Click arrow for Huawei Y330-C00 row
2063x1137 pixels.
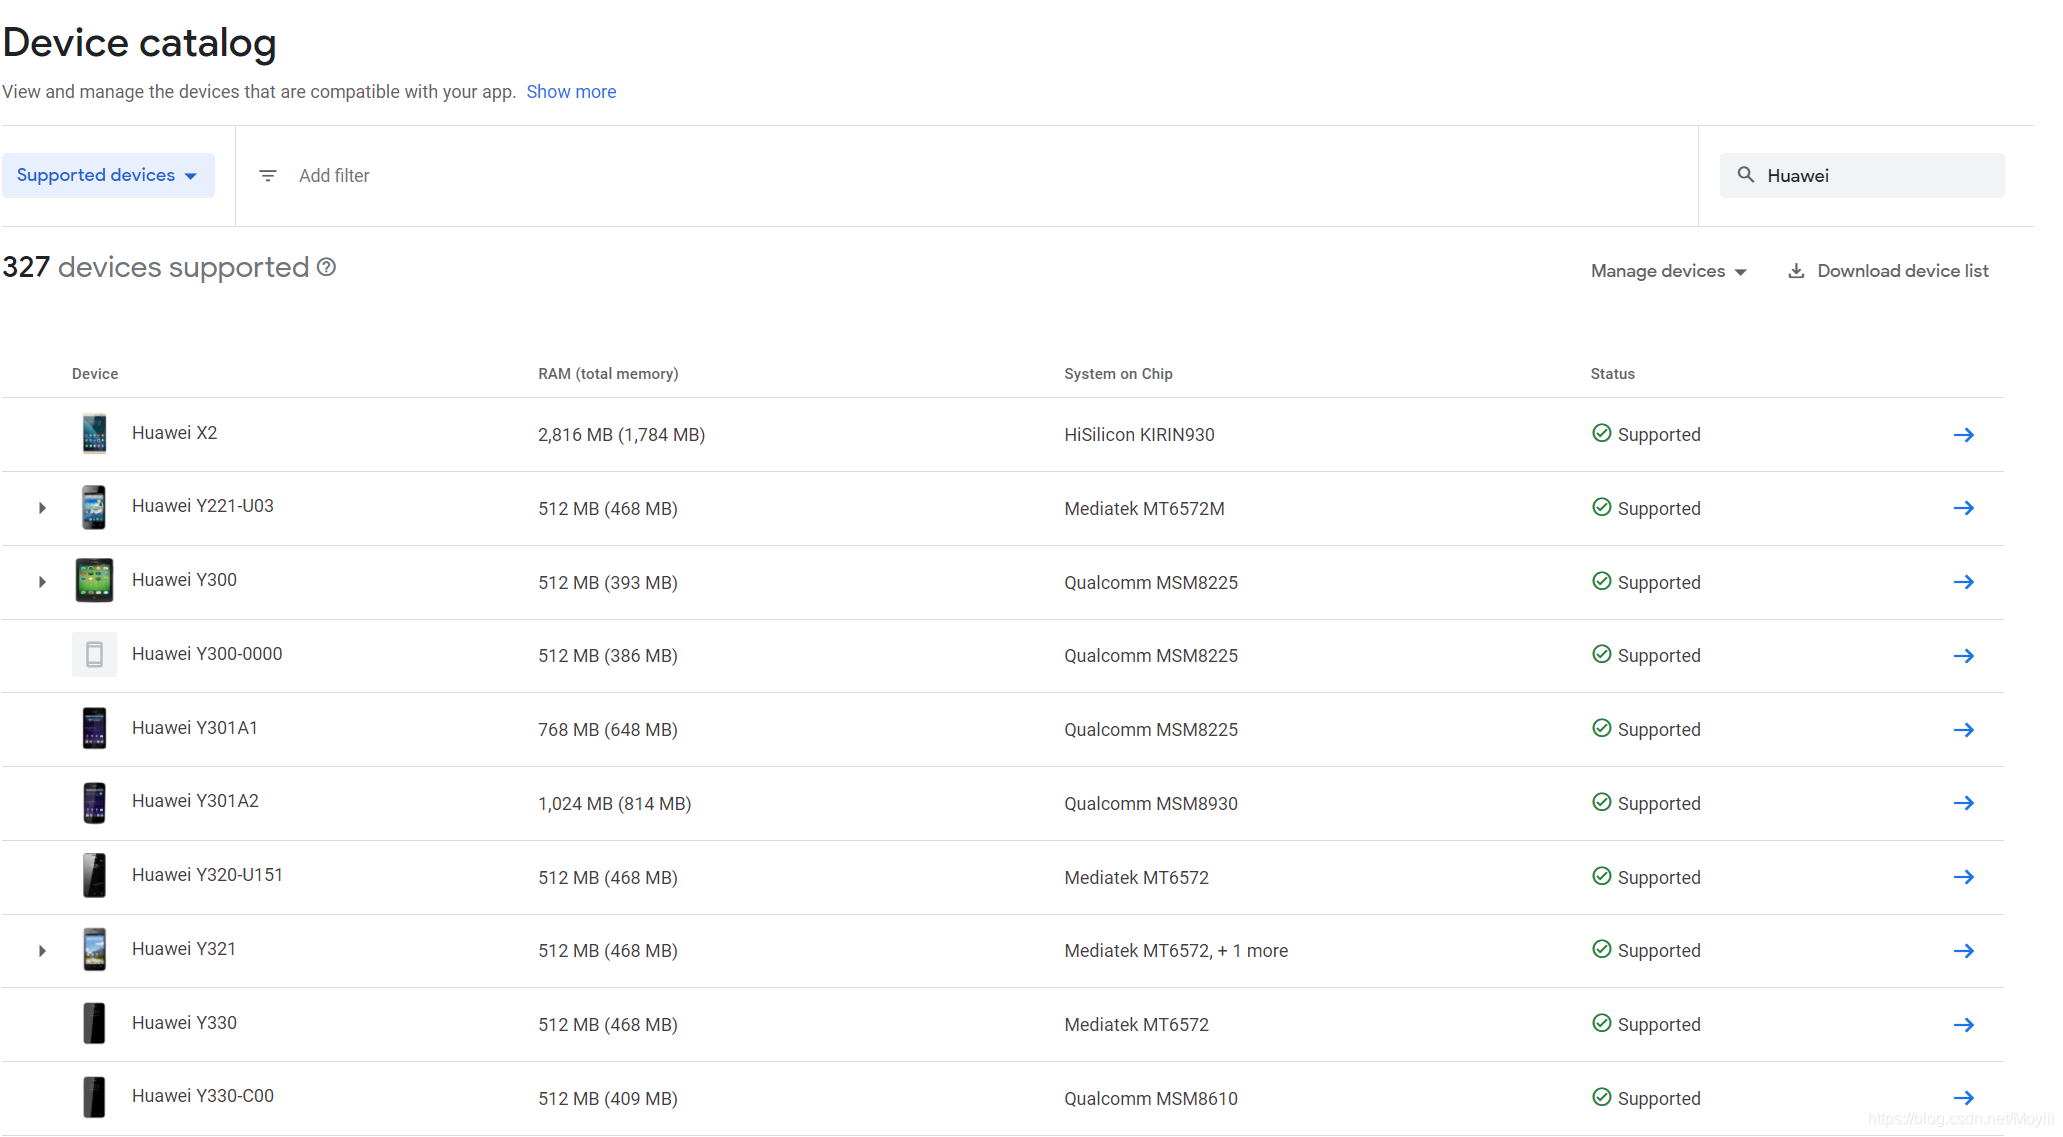[1963, 1098]
